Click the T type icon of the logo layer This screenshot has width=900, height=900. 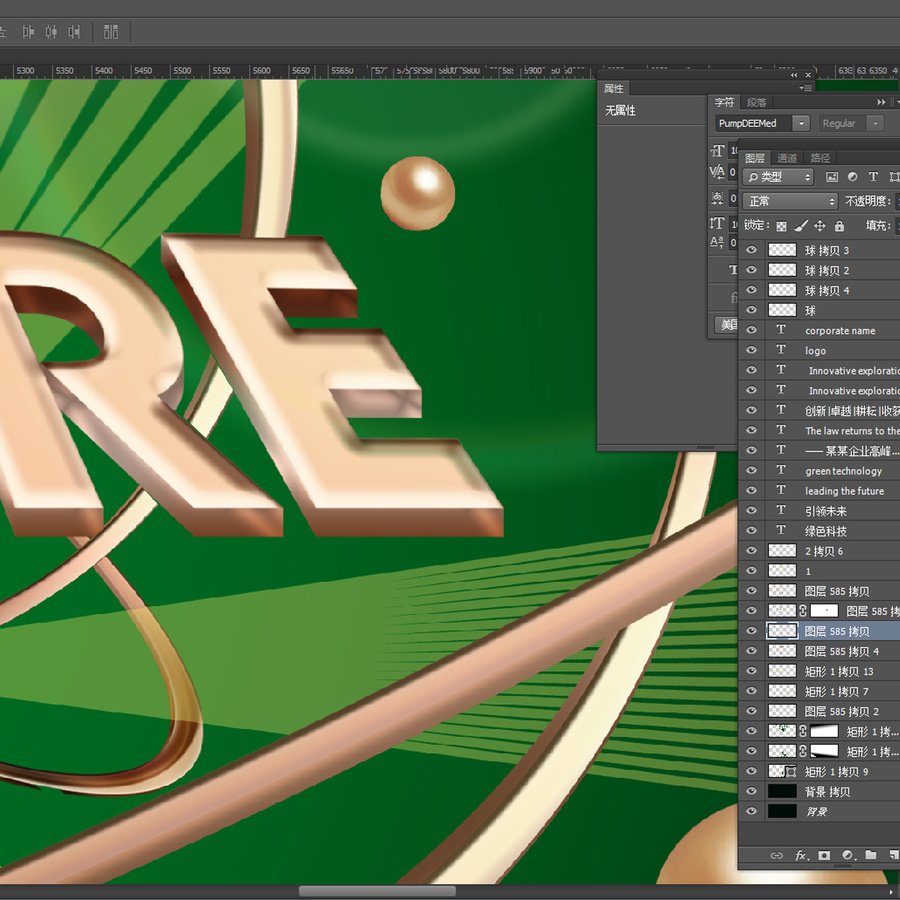[781, 350]
